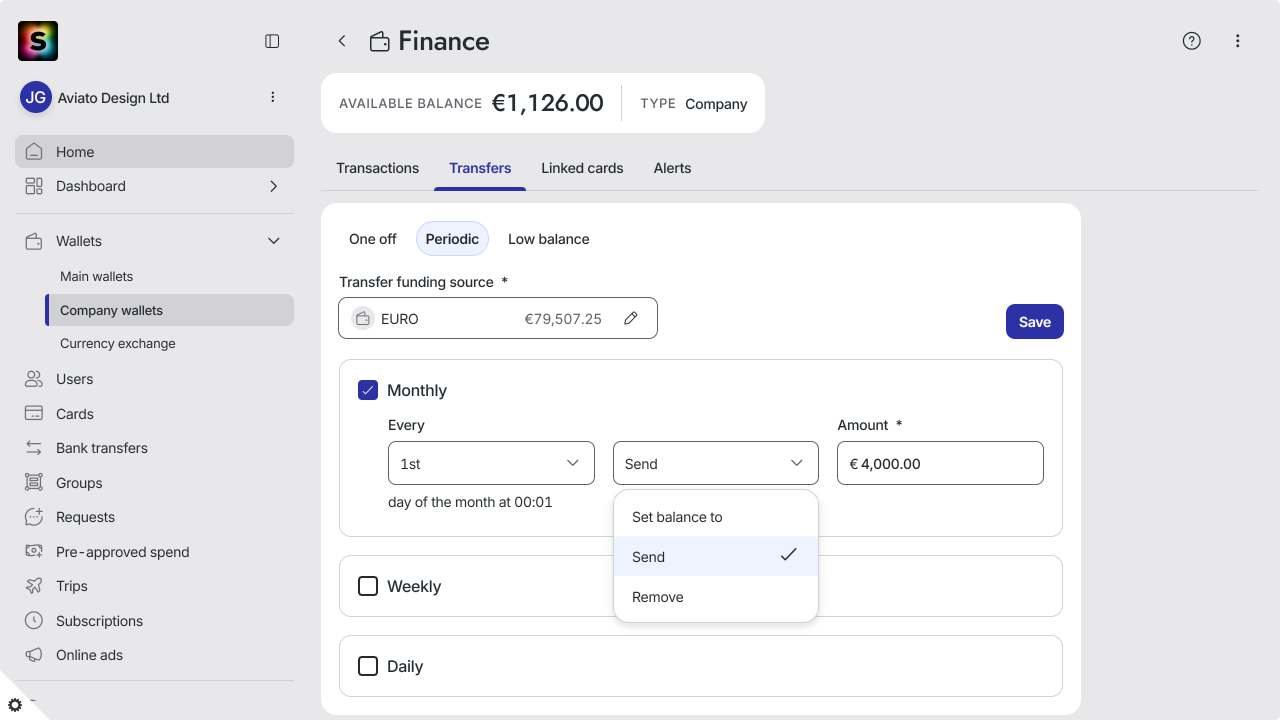Screen dimensions: 1280x720
Task: Open Company wallets in sidebar
Action: coord(170,310)
